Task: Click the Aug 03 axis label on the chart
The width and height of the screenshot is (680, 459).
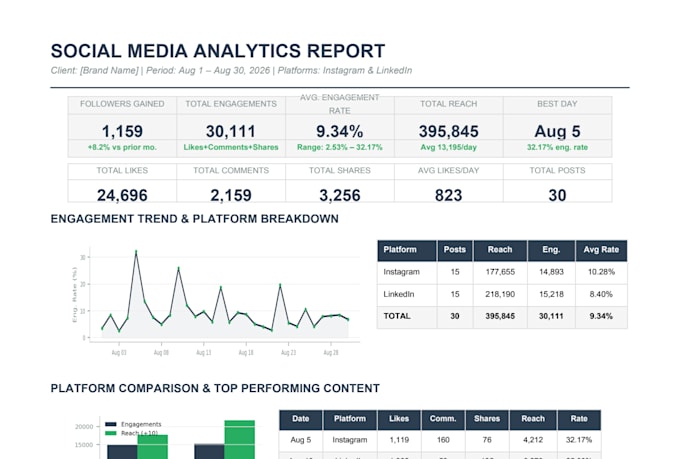Action: (x=119, y=352)
